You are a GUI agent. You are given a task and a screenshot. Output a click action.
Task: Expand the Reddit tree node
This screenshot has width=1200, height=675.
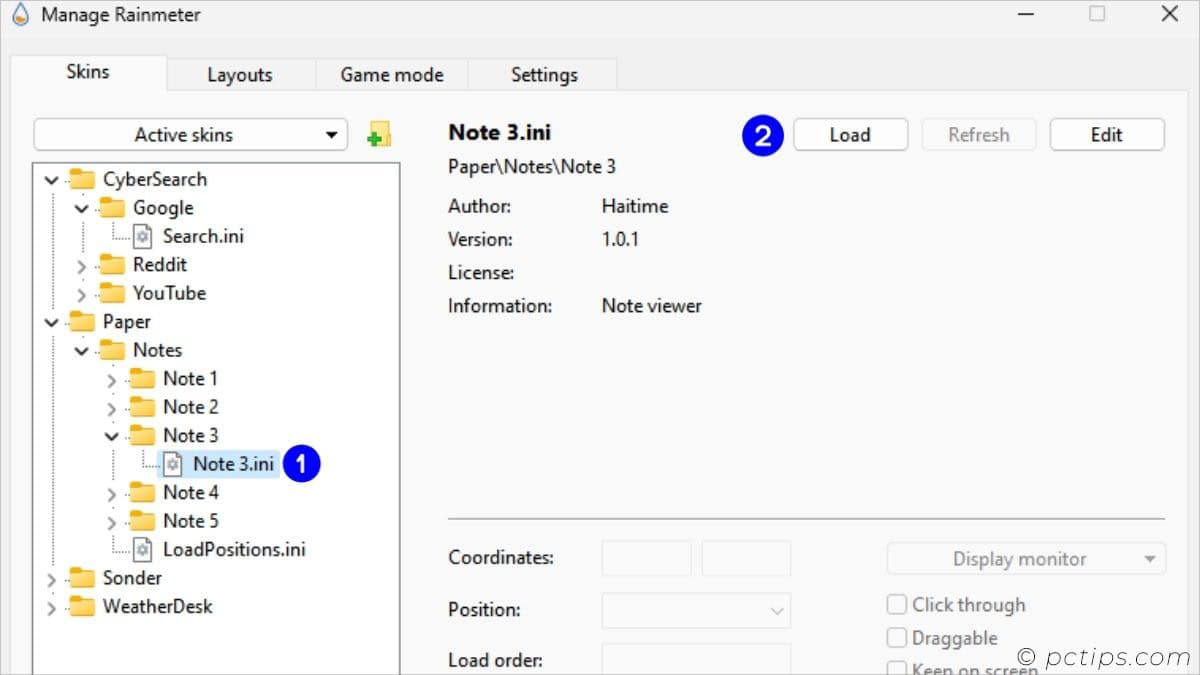click(x=82, y=266)
